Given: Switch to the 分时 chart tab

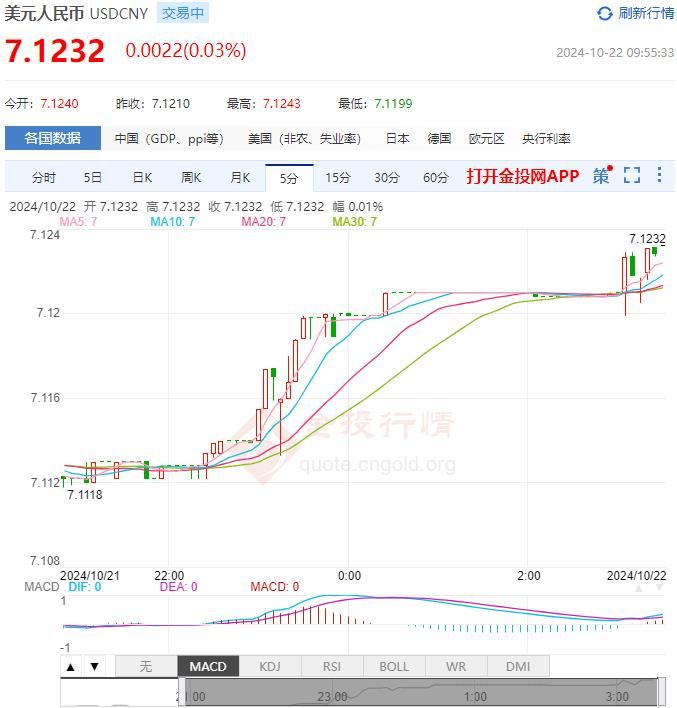Looking at the screenshot, I should pyautogui.click(x=44, y=177).
